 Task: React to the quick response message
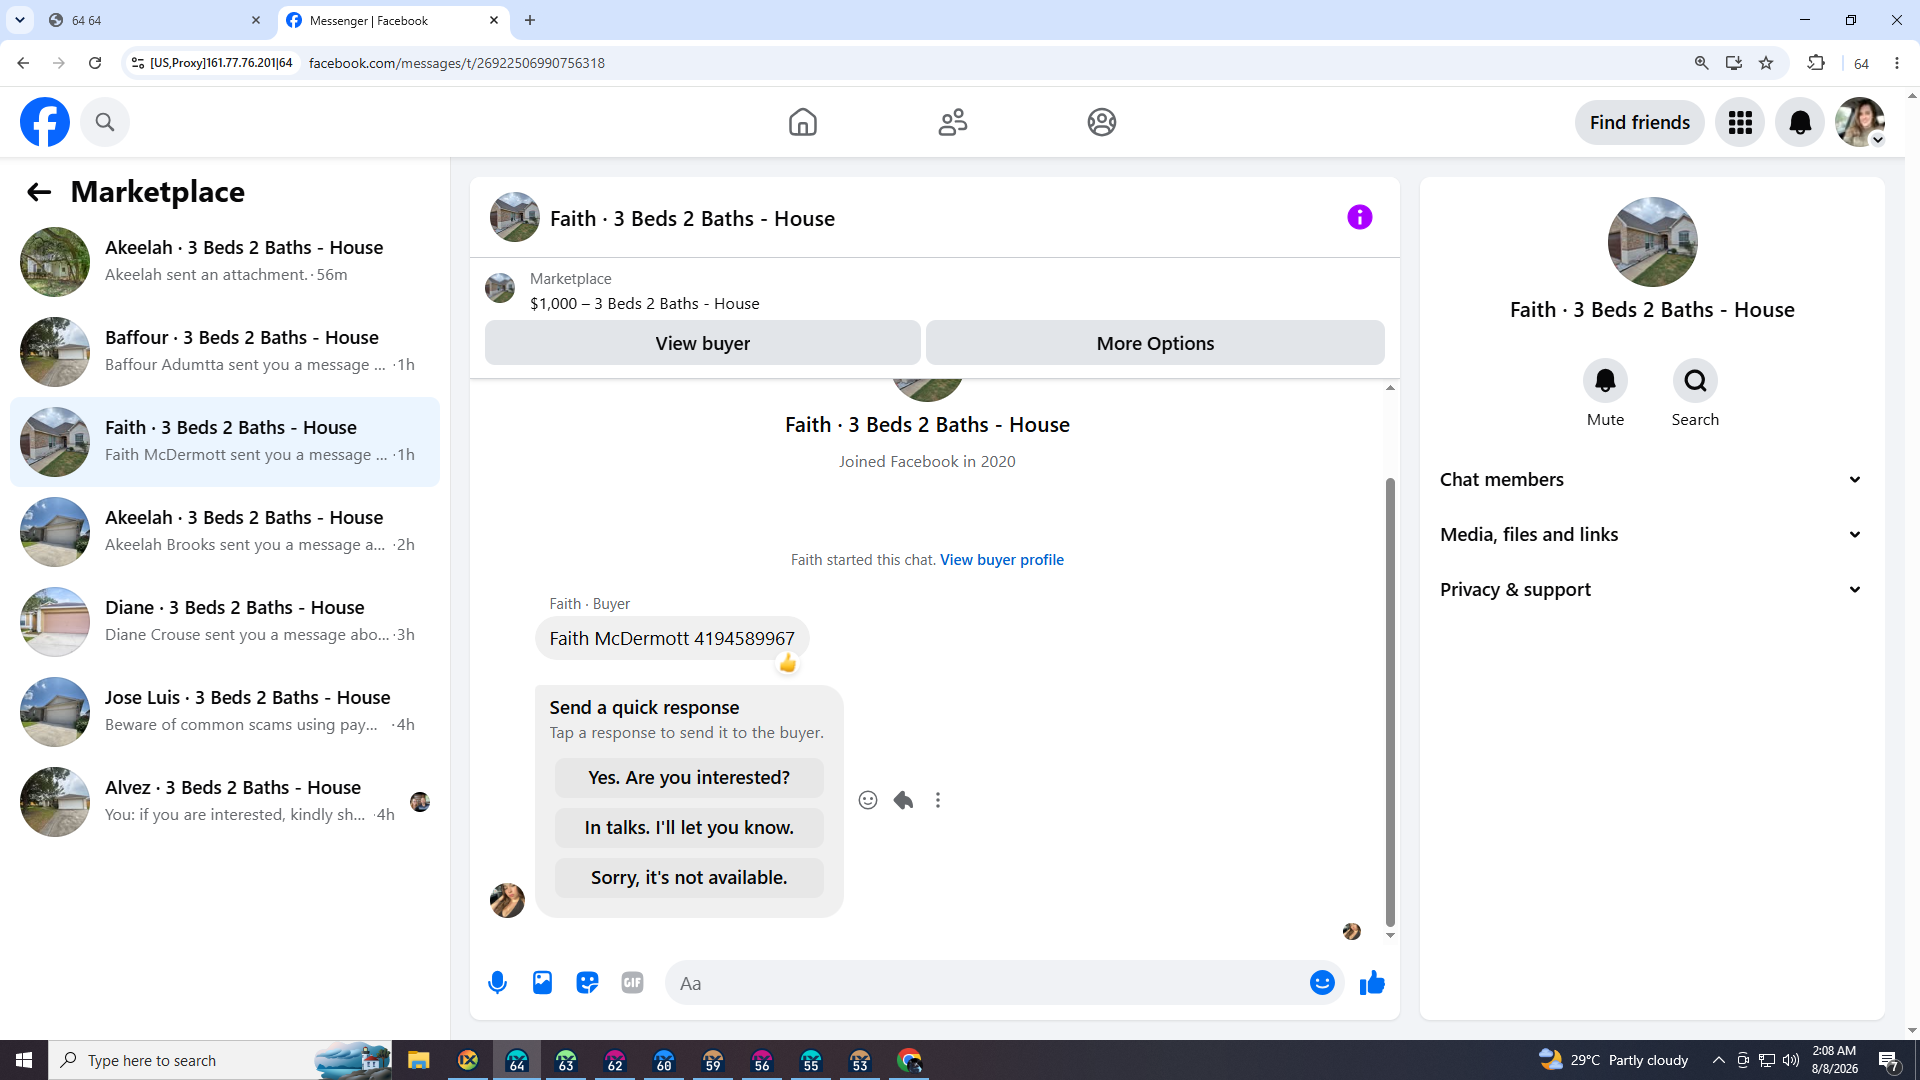point(868,800)
